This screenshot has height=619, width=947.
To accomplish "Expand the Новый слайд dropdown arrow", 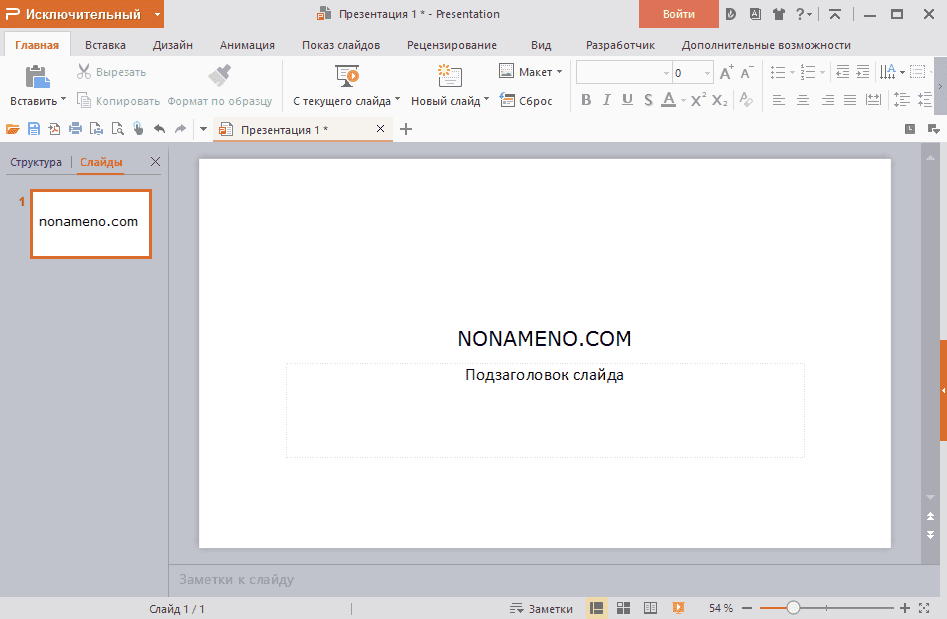I will pos(487,100).
